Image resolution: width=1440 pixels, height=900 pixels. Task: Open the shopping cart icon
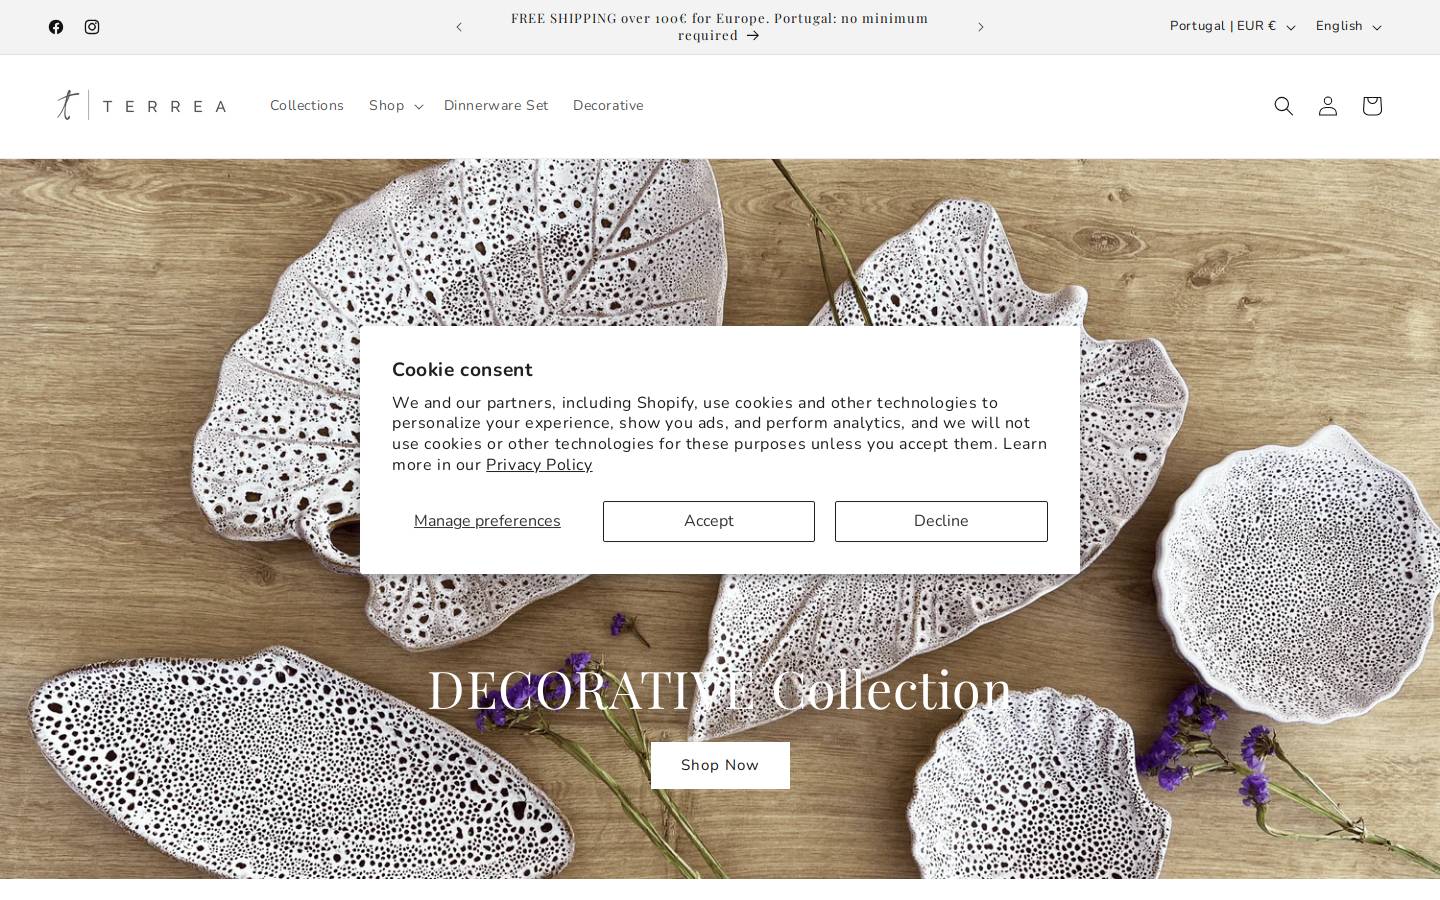1372,106
